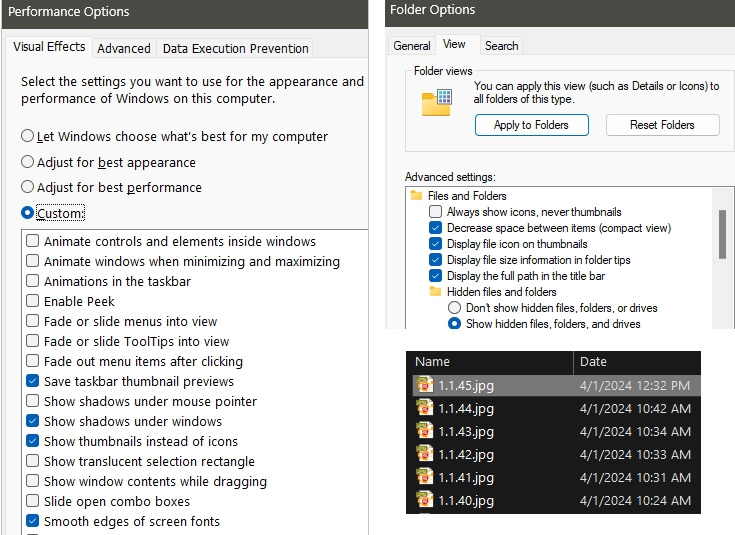Enable Slide open combo boxes
The width and height of the screenshot is (735, 535).
(x=32, y=501)
